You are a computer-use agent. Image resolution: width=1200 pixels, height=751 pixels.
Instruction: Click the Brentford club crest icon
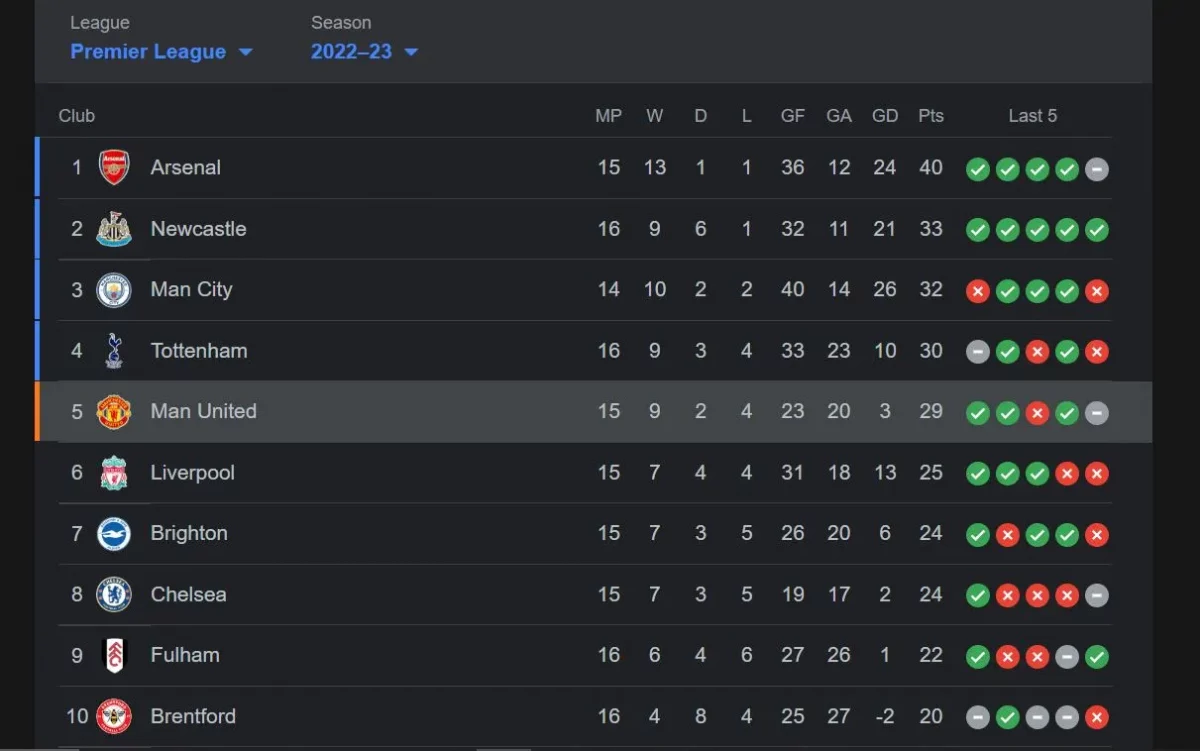tap(114, 717)
